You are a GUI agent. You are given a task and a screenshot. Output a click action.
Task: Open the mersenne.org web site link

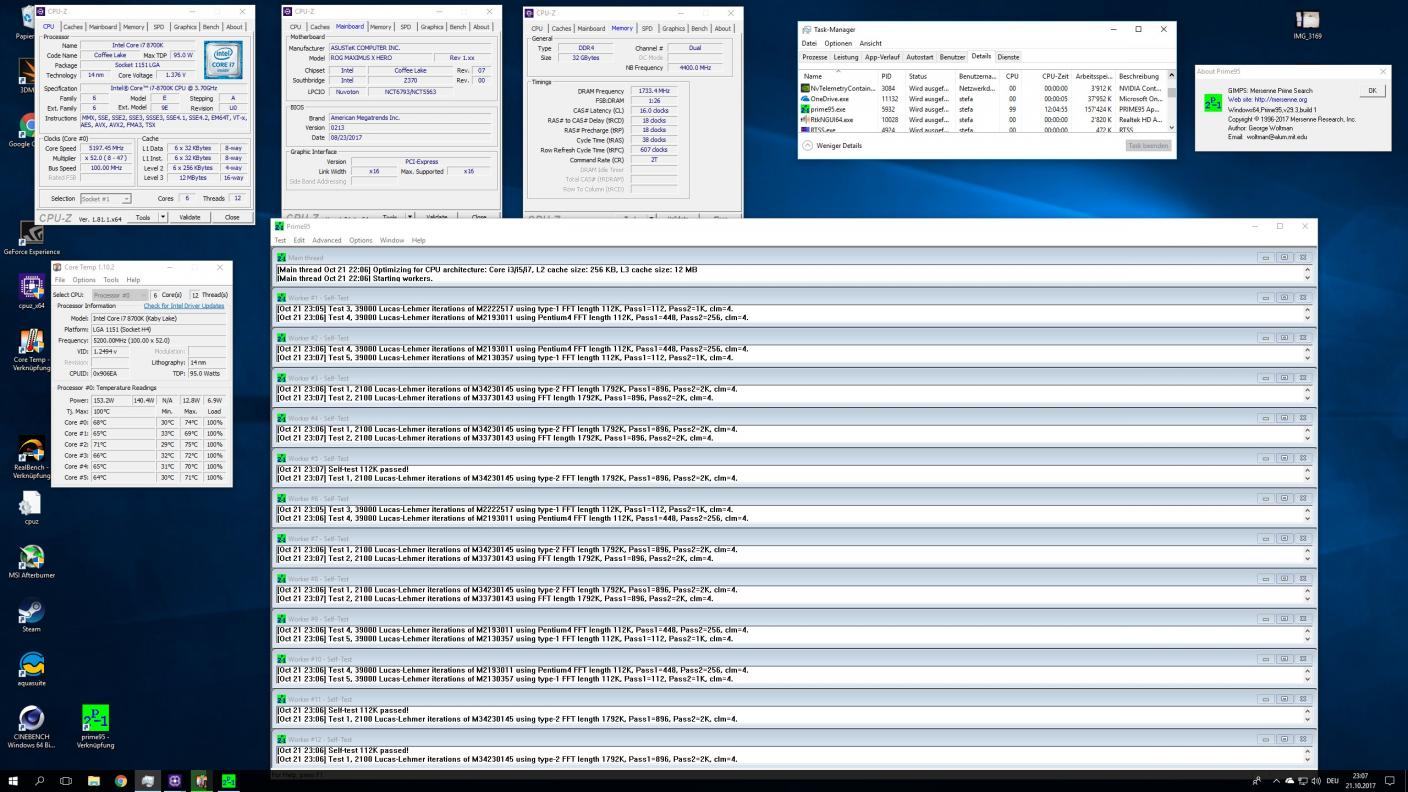pyautogui.click(x=1282, y=100)
